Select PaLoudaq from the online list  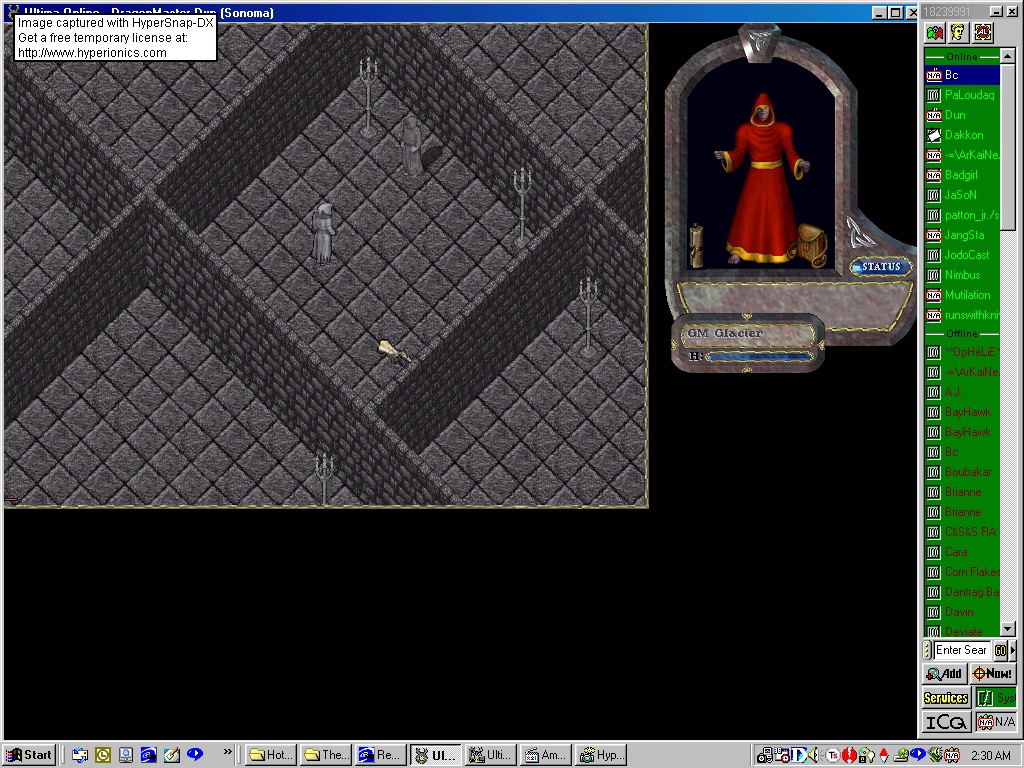pos(969,95)
